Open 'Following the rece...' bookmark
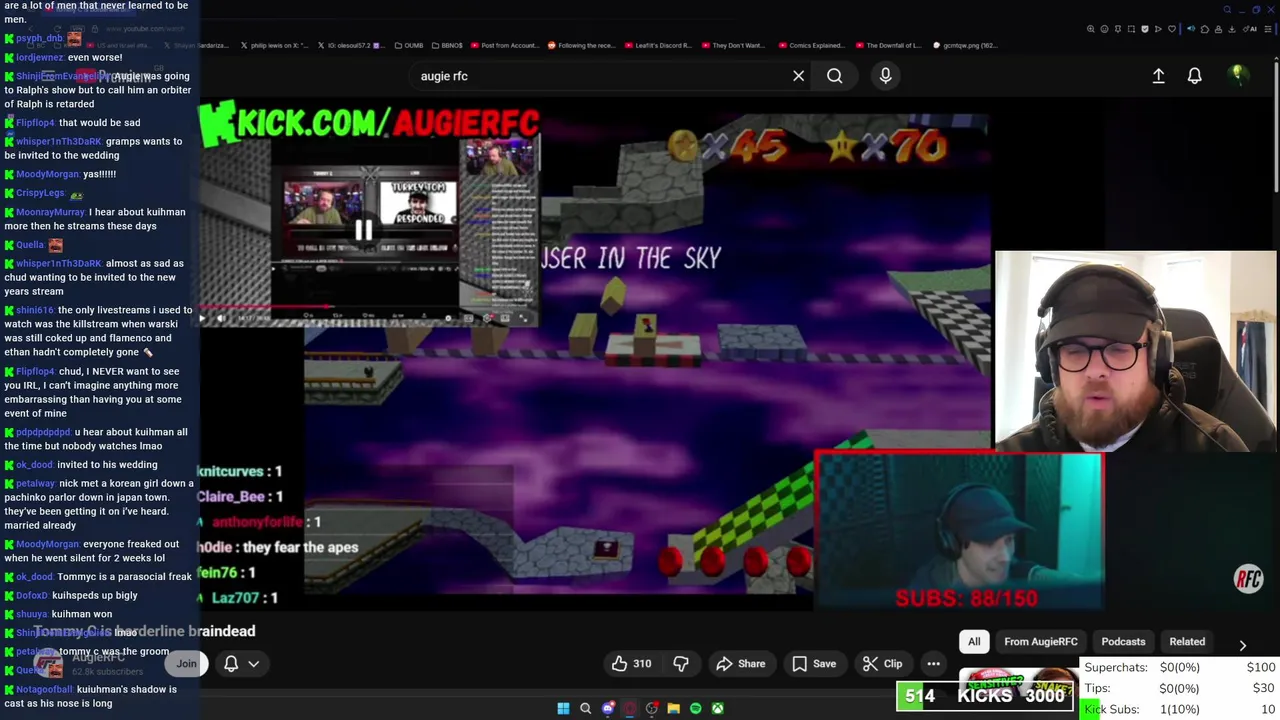 [581, 45]
